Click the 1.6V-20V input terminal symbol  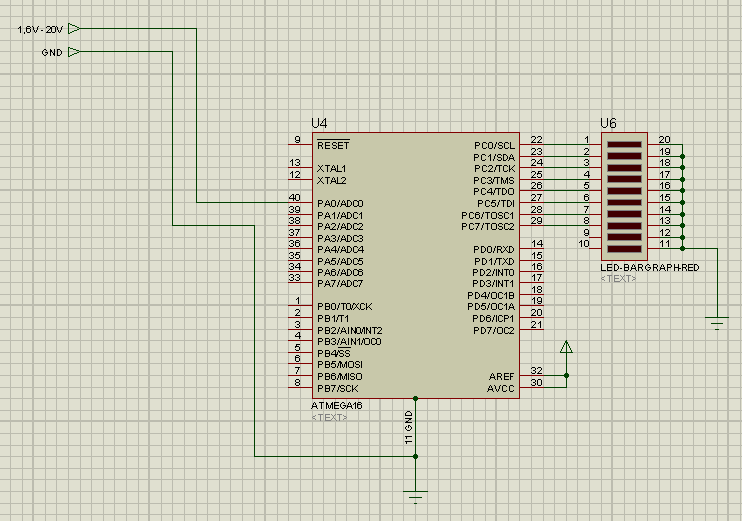click(72, 30)
